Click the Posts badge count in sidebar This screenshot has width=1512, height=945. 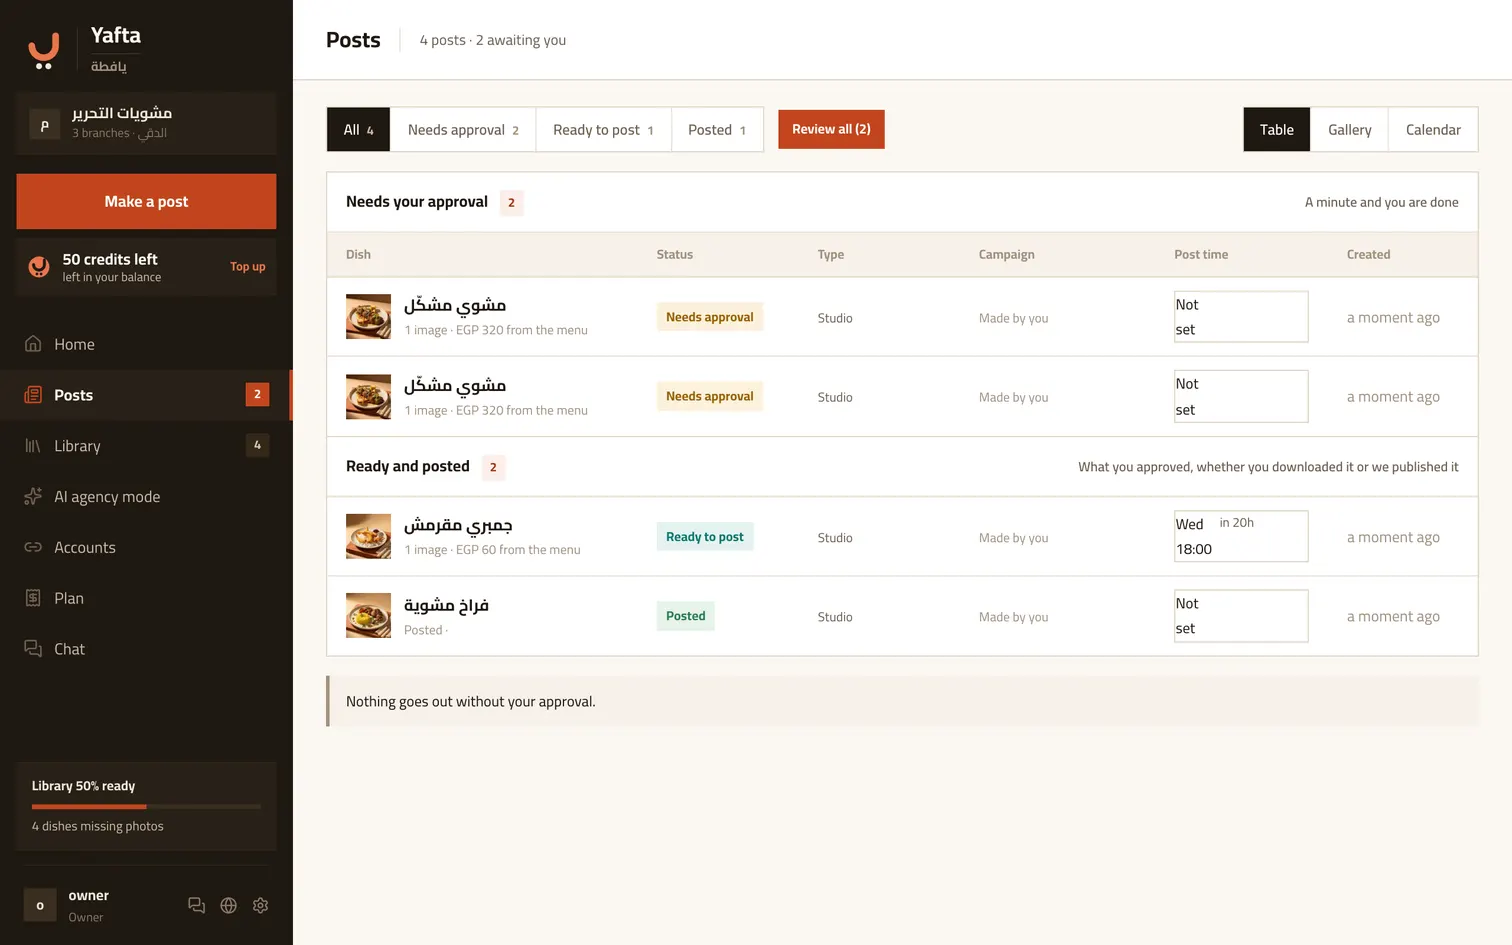pos(257,394)
